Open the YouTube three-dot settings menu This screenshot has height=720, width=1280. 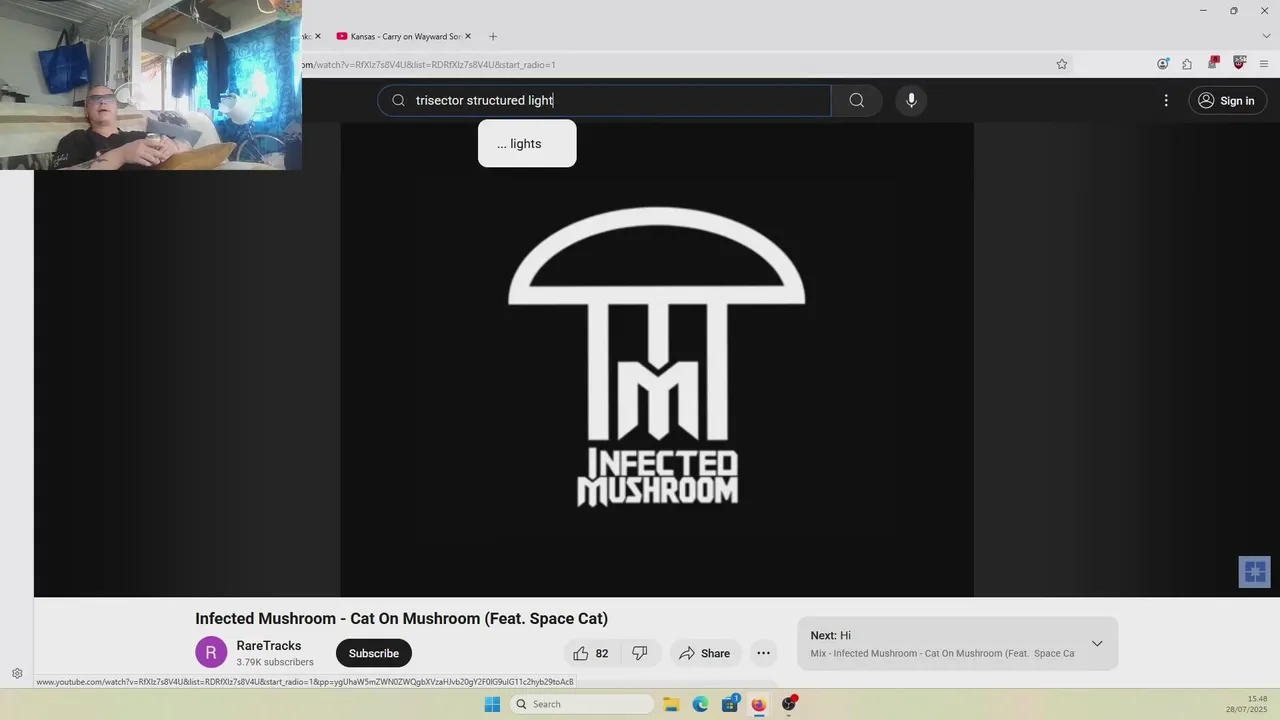tap(1166, 100)
